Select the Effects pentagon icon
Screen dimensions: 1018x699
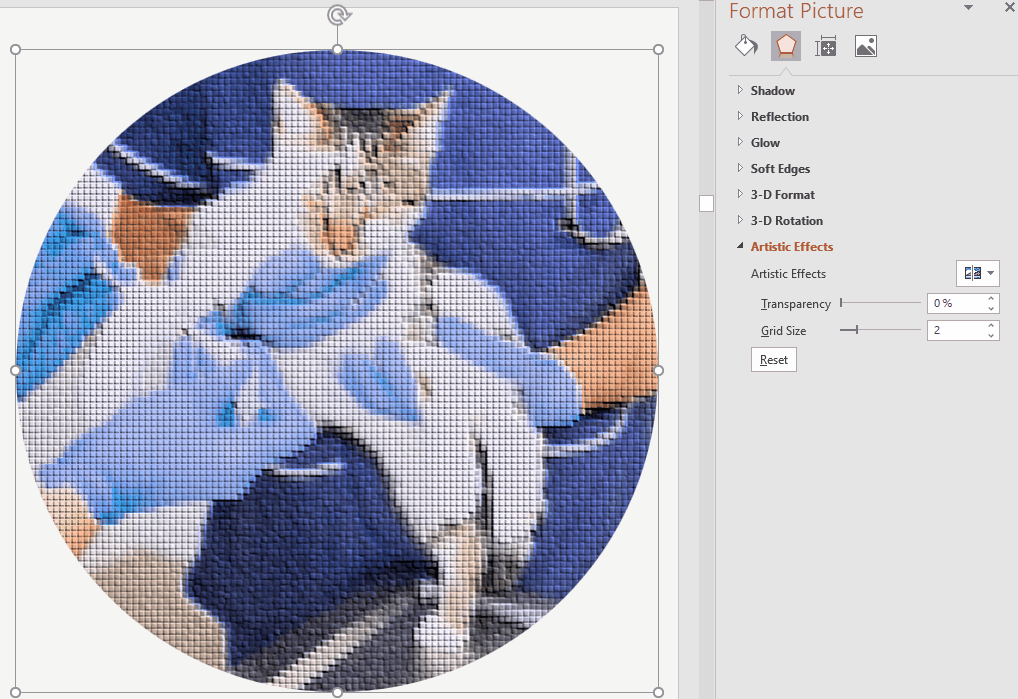point(786,46)
